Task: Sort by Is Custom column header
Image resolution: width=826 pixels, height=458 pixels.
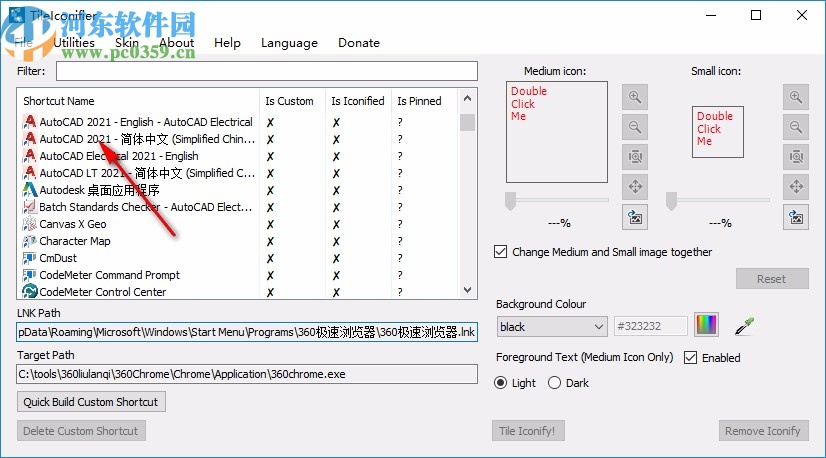Action: pos(292,101)
